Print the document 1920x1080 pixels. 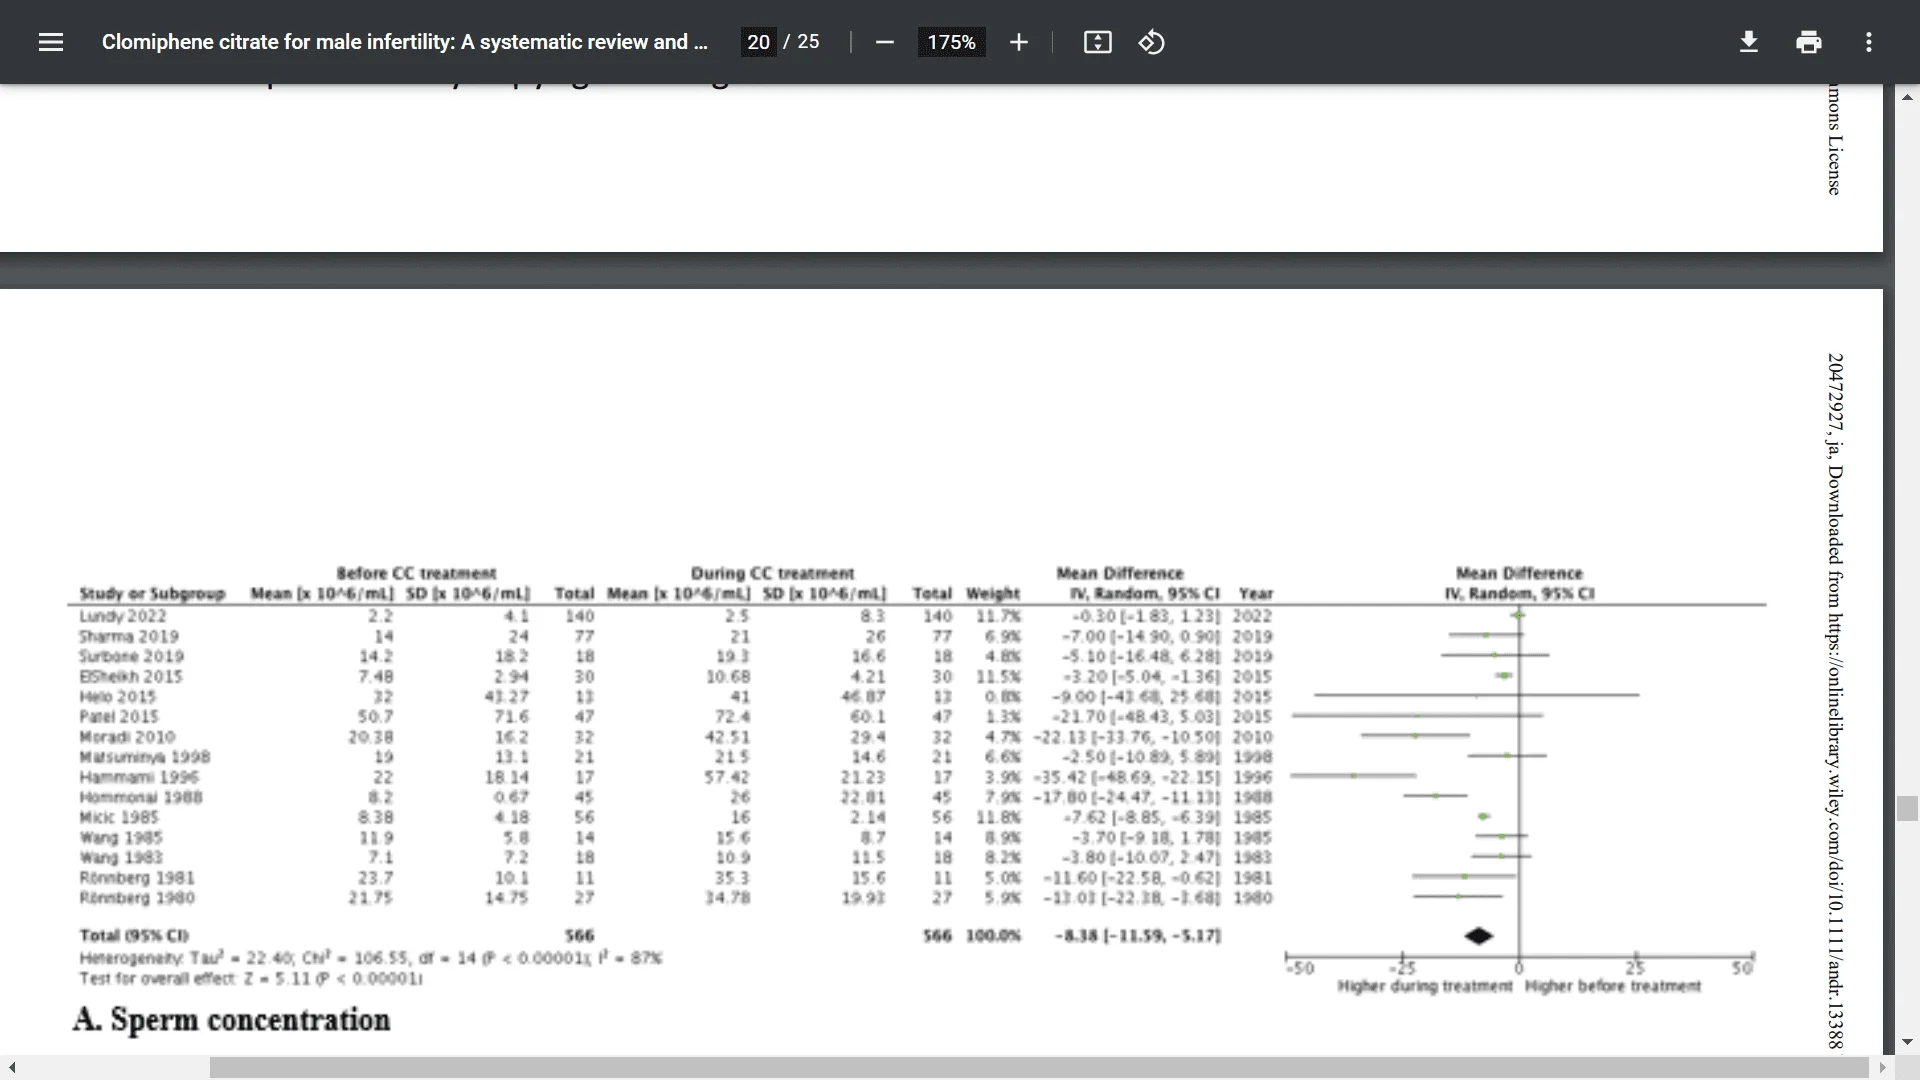(x=1808, y=42)
